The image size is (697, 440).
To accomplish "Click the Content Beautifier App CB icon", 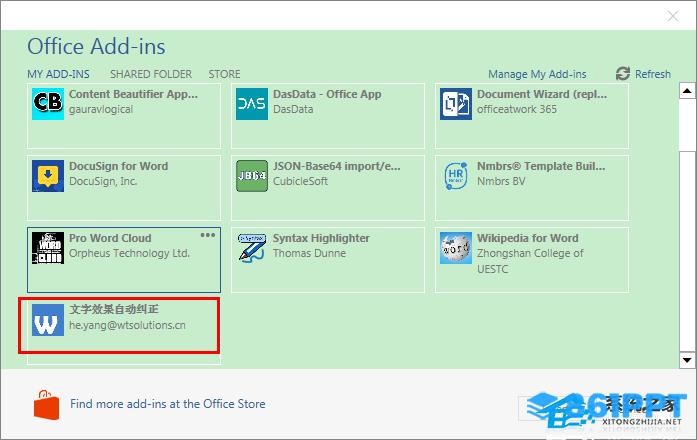I will click(x=48, y=104).
